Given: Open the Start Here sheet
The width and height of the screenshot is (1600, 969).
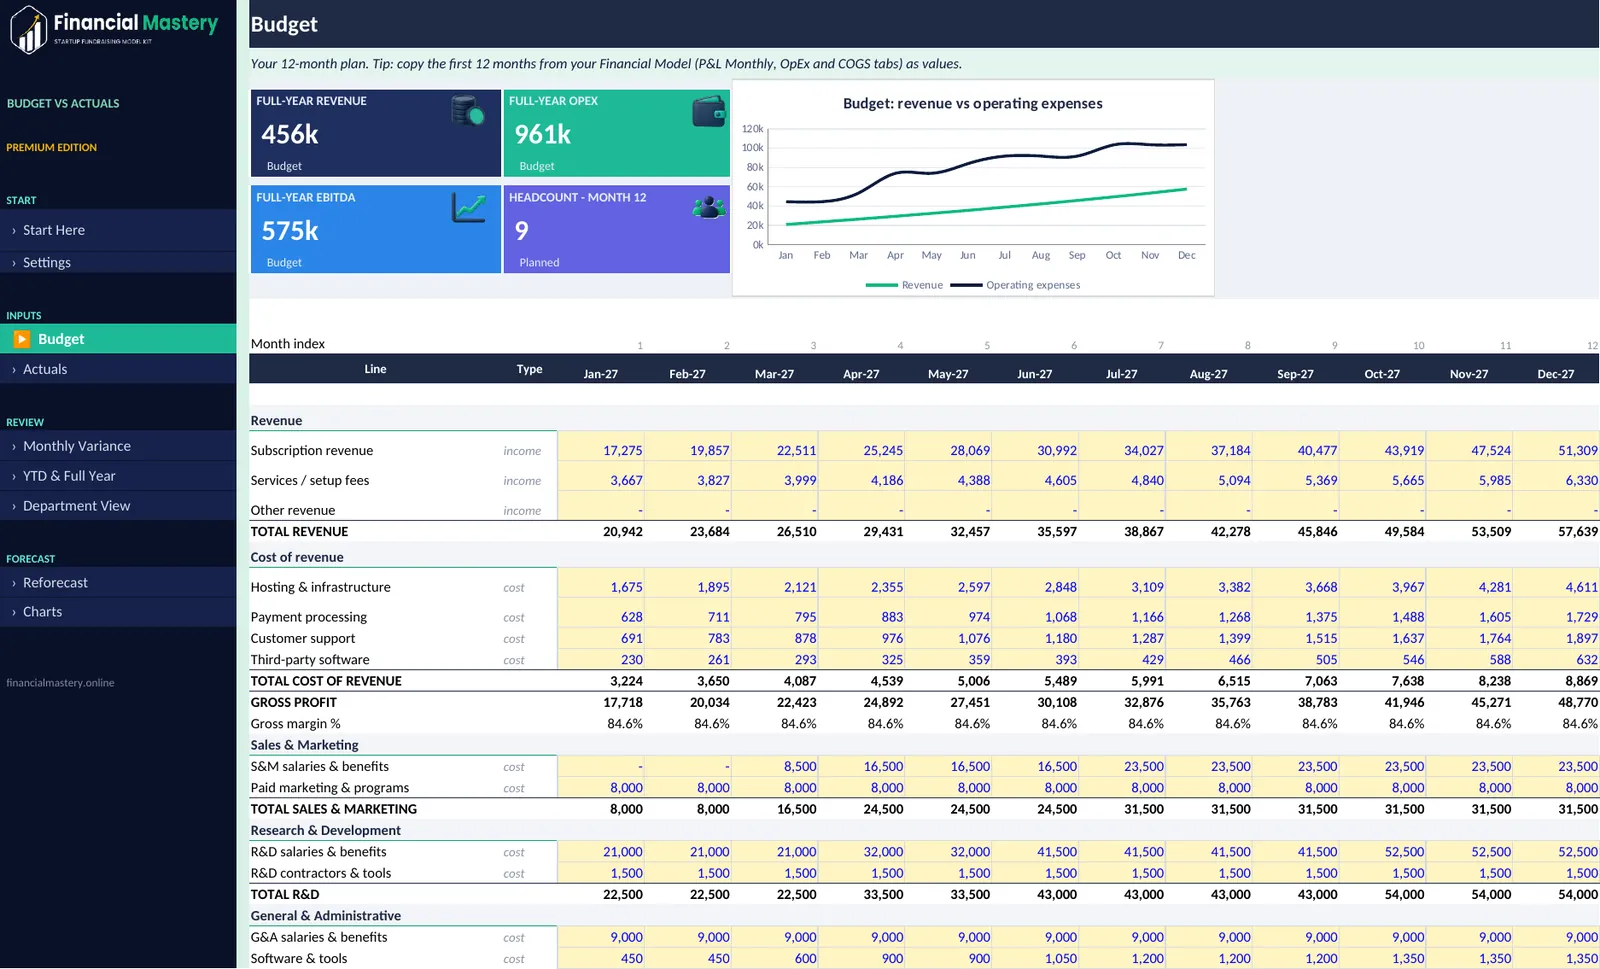Looking at the screenshot, I should click(118, 230).
